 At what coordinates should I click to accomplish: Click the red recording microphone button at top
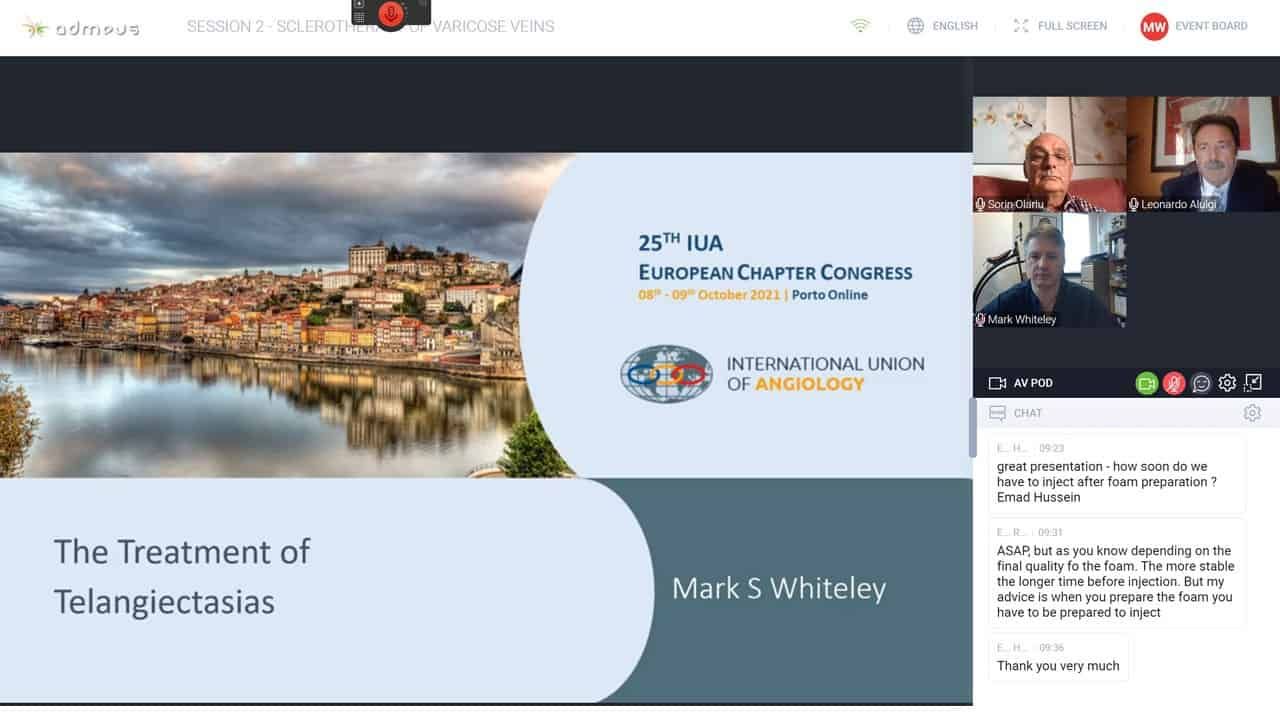tap(391, 13)
